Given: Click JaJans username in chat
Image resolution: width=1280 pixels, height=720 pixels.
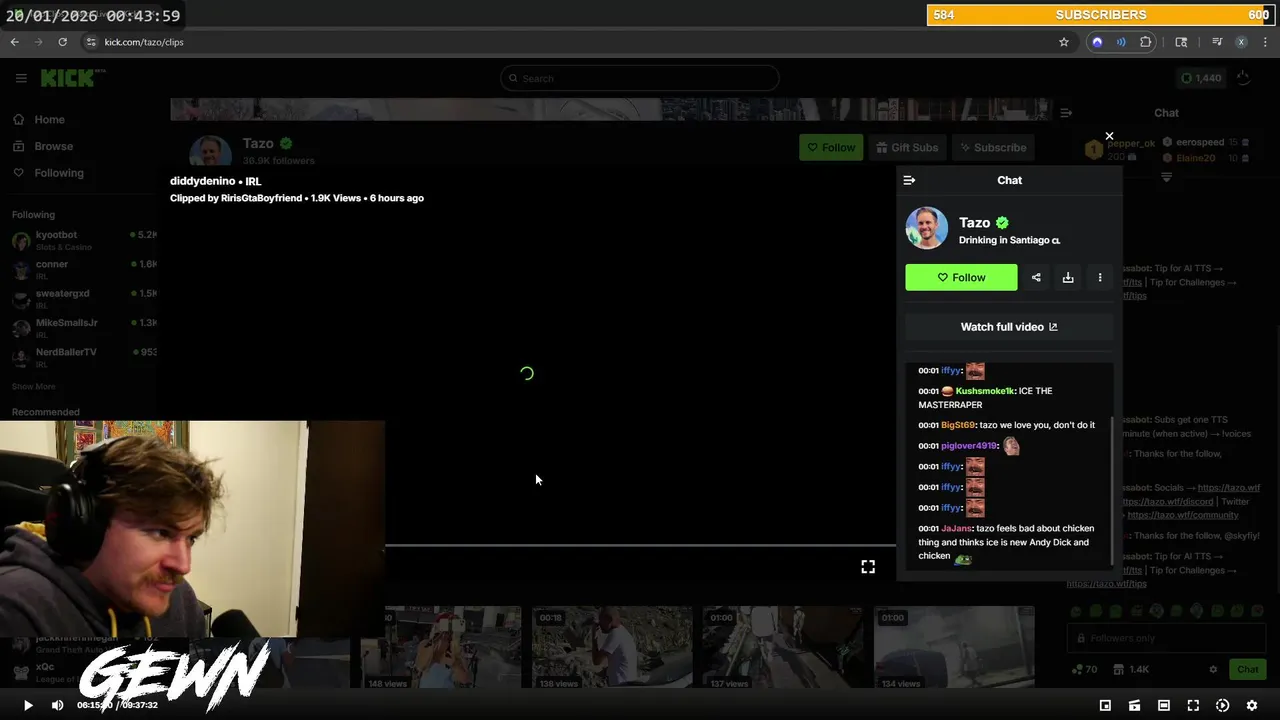Looking at the screenshot, I should [956, 528].
